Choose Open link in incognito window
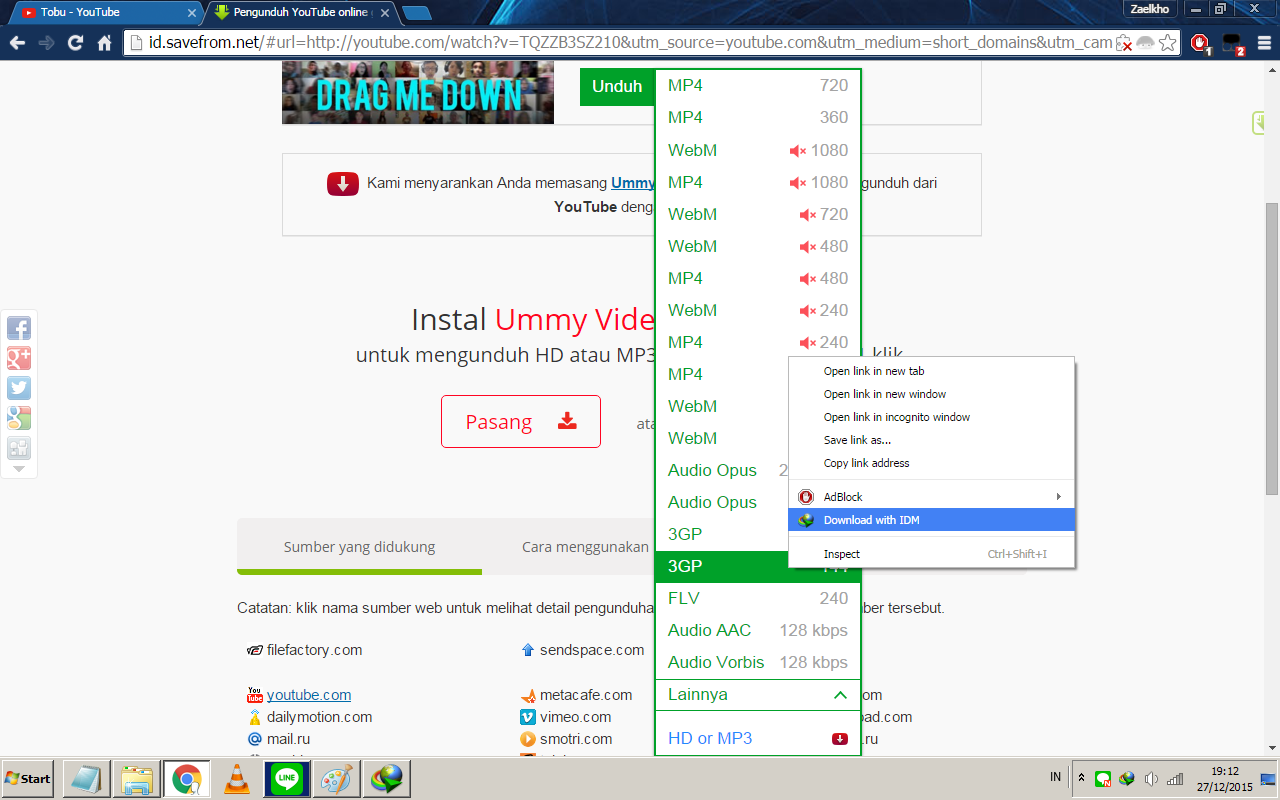 click(x=931, y=417)
